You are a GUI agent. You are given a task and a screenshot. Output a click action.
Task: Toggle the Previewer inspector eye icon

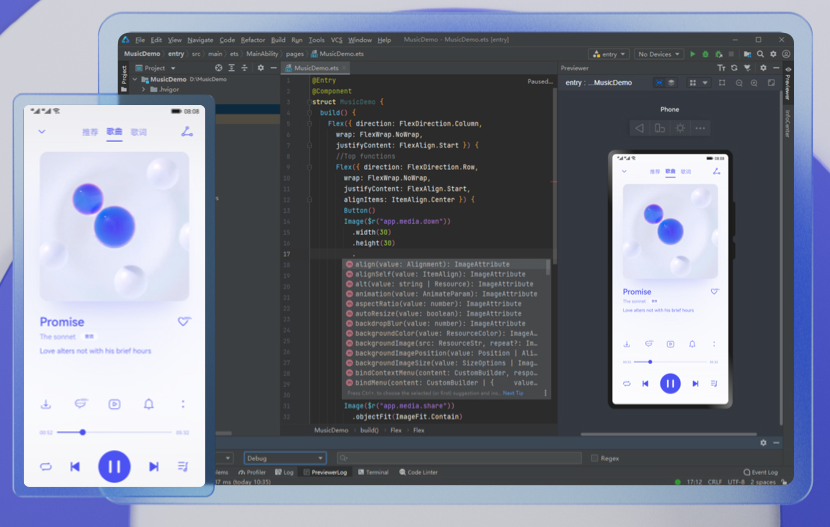(x=659, y=83)
